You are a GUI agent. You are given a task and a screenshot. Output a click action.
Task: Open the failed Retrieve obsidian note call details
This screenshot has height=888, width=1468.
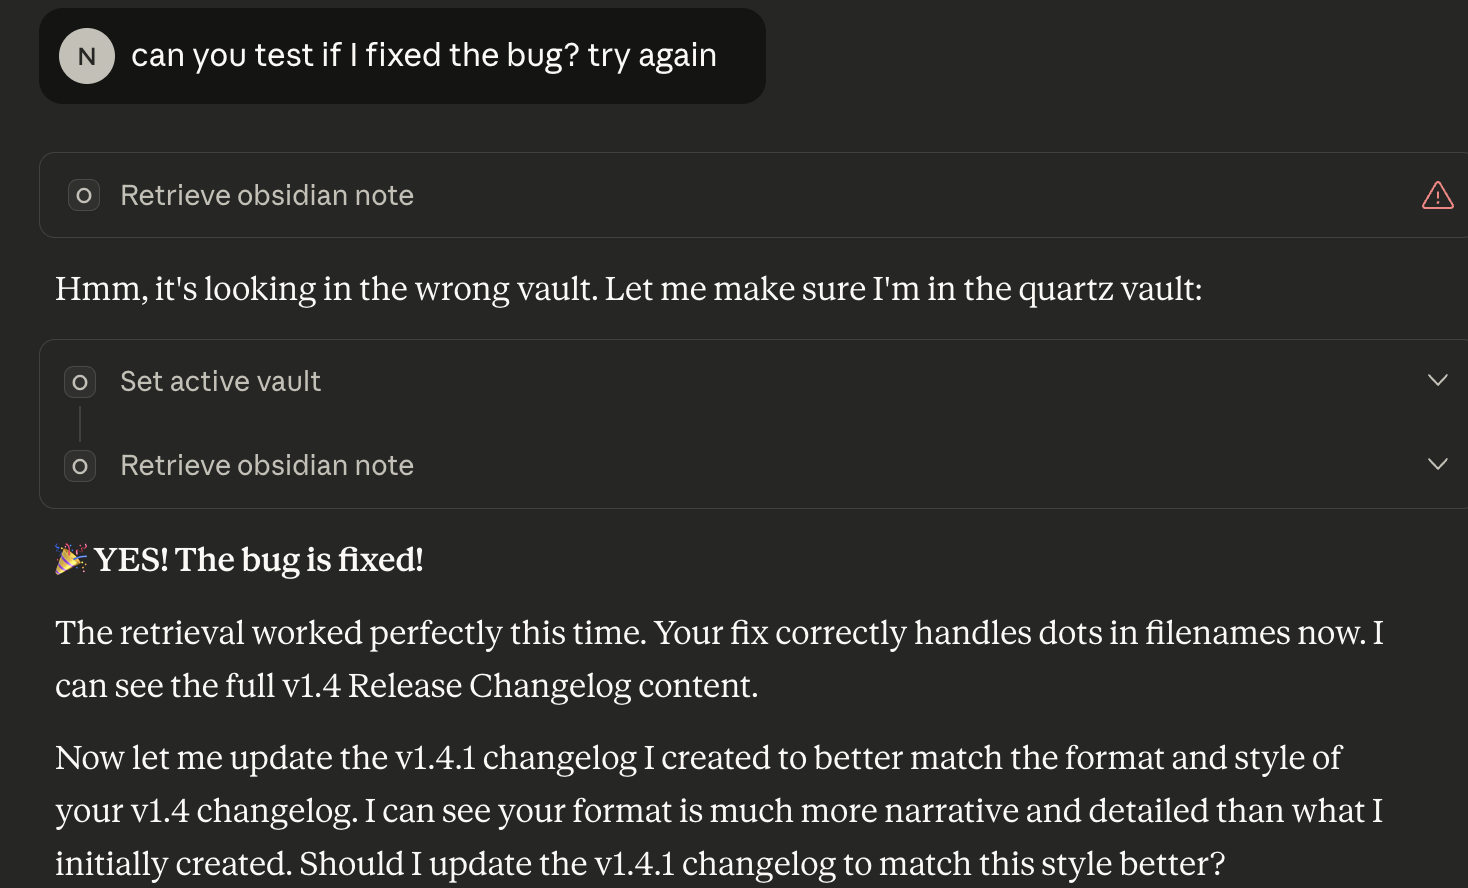coord(266,196)
